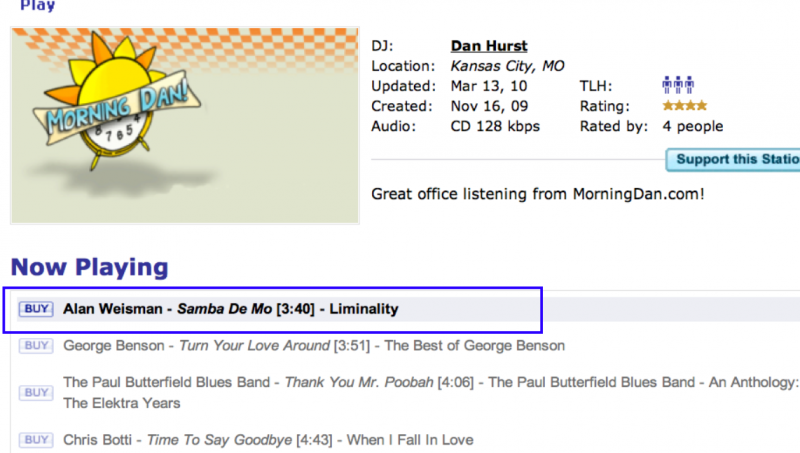
Task: Click BUY icon next to George Benson
Action: pyautogui.click(x=36, y=346)
